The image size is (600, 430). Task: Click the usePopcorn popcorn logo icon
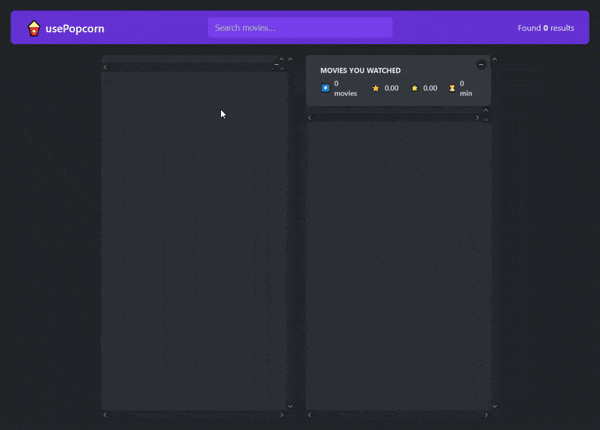tap(34, 28)
